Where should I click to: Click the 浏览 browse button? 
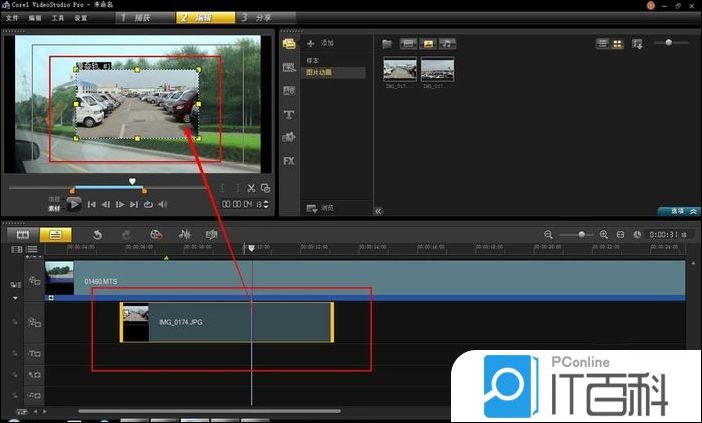click(322, 208)
